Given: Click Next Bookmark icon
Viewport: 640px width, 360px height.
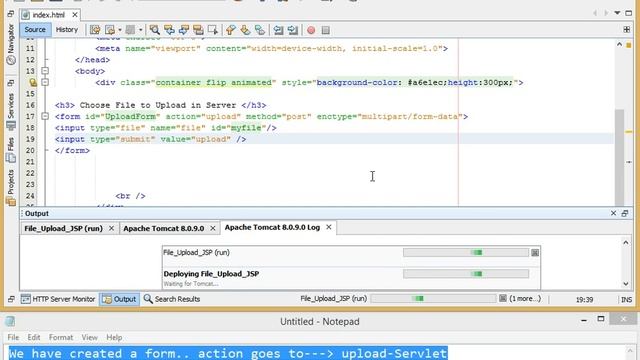Looking at the screenshot, I should (245, 30).
